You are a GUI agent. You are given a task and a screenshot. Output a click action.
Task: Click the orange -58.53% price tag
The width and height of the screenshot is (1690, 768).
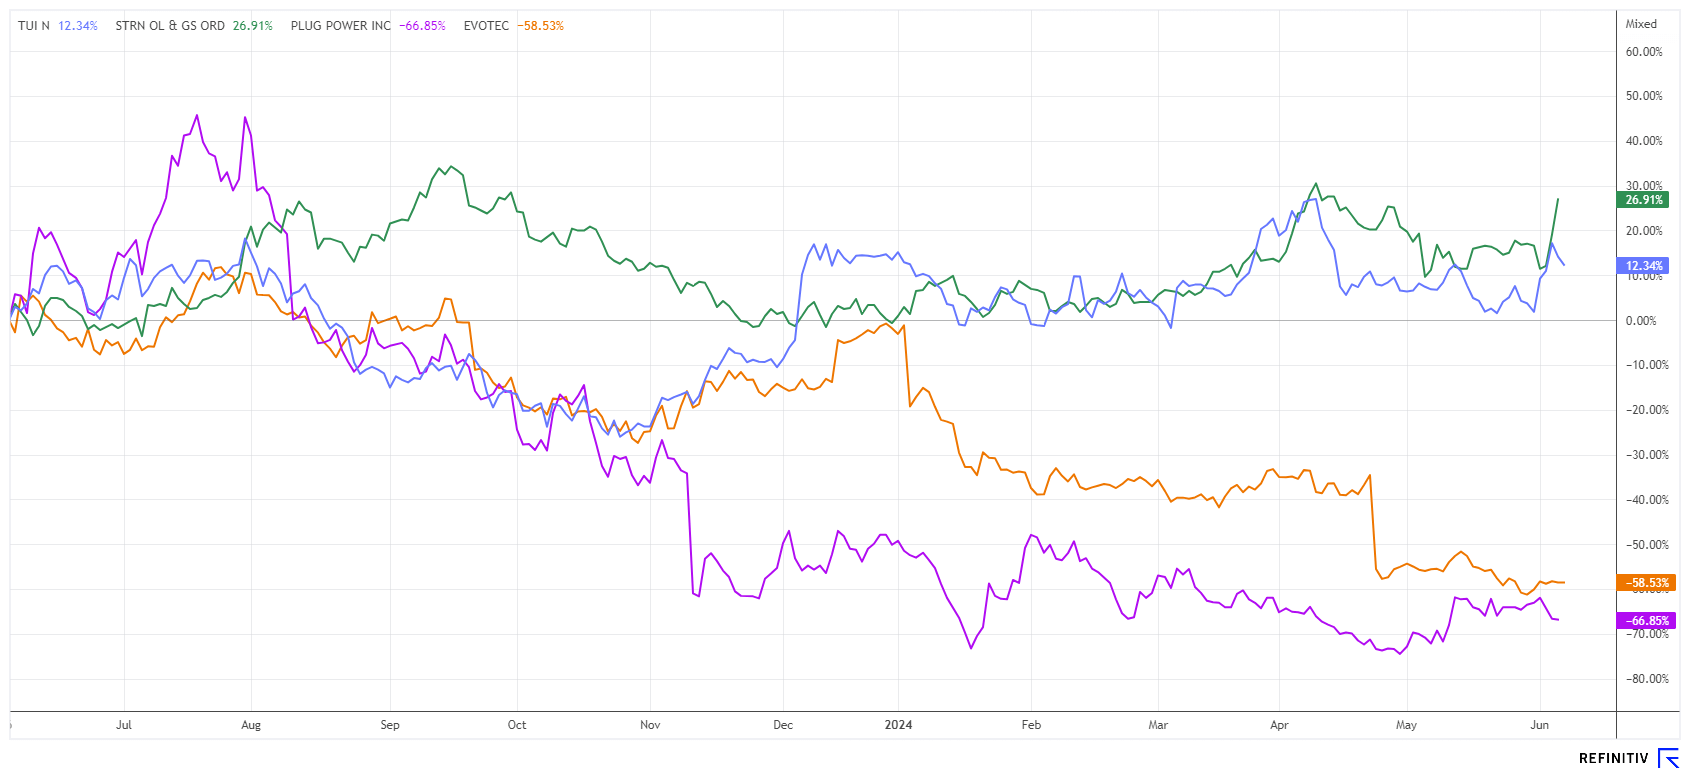(1643, 583)
